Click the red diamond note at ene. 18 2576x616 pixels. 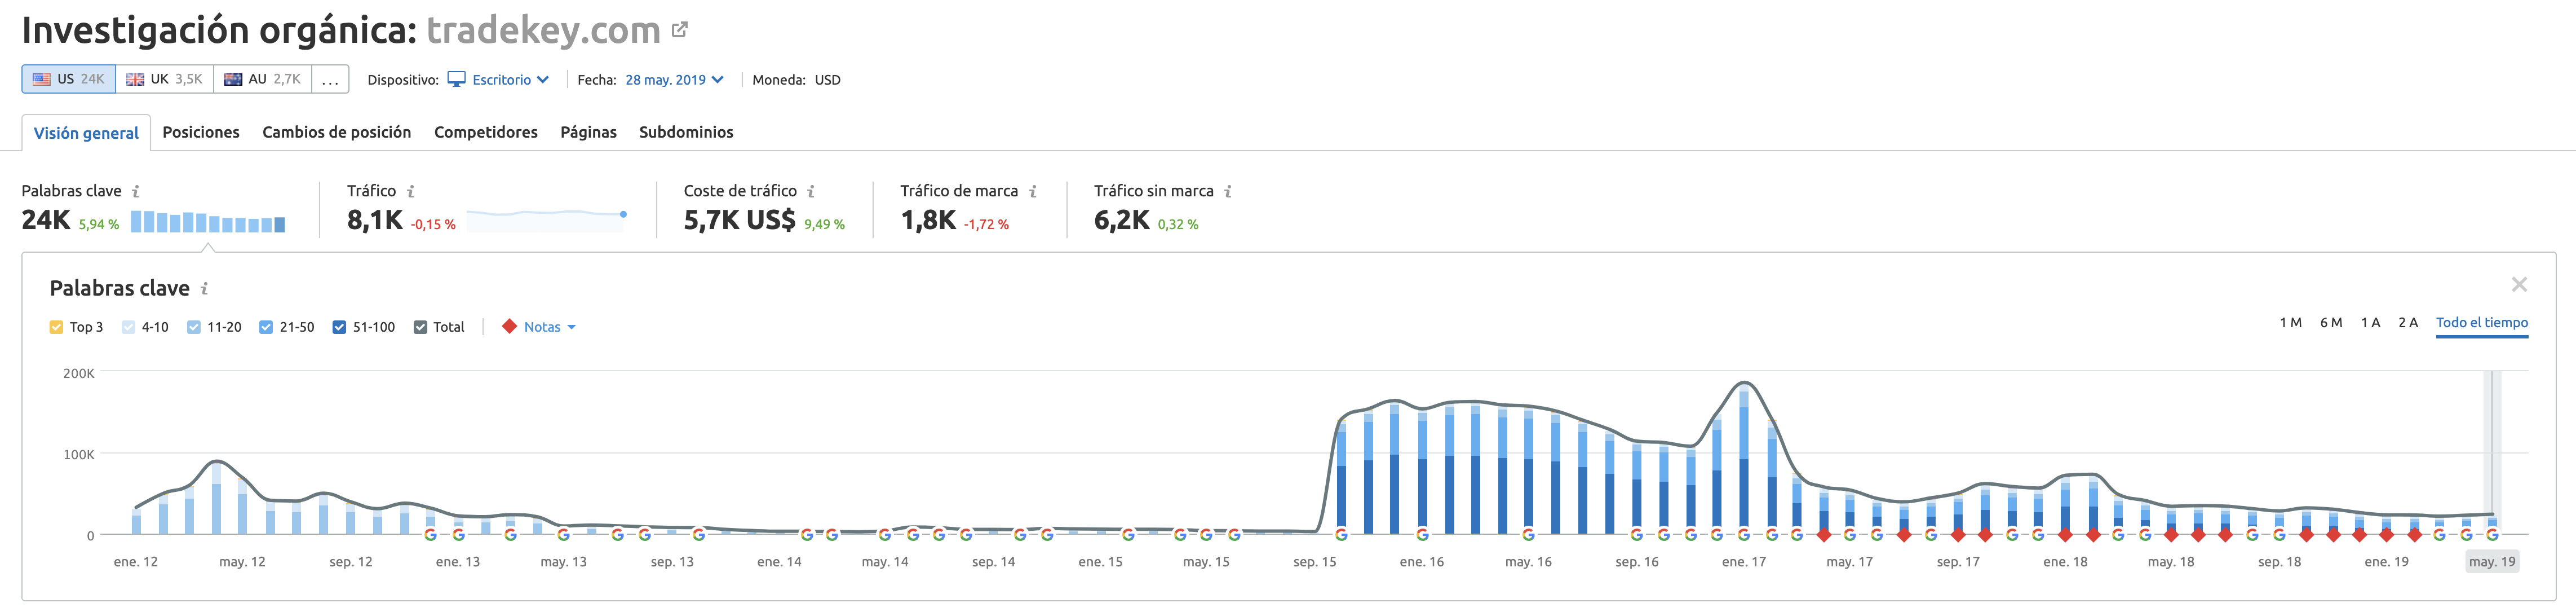point(2065,535)
